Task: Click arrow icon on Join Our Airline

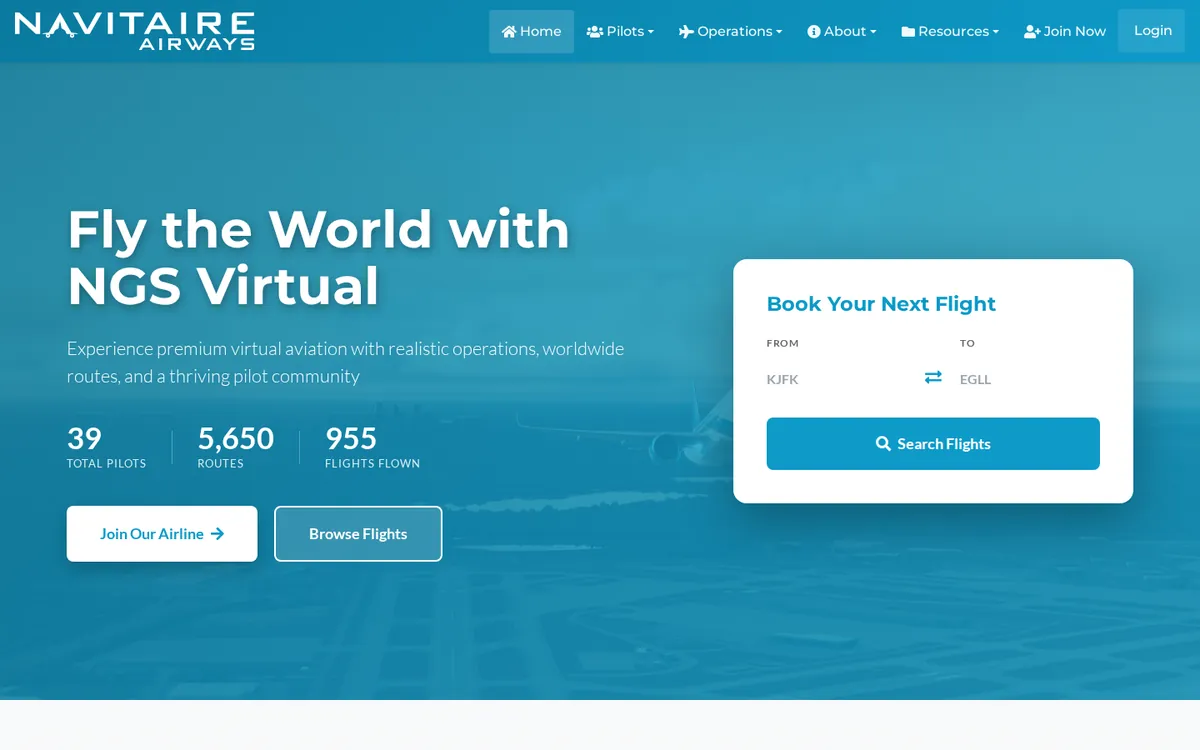Action: click(x=217, y=534)
